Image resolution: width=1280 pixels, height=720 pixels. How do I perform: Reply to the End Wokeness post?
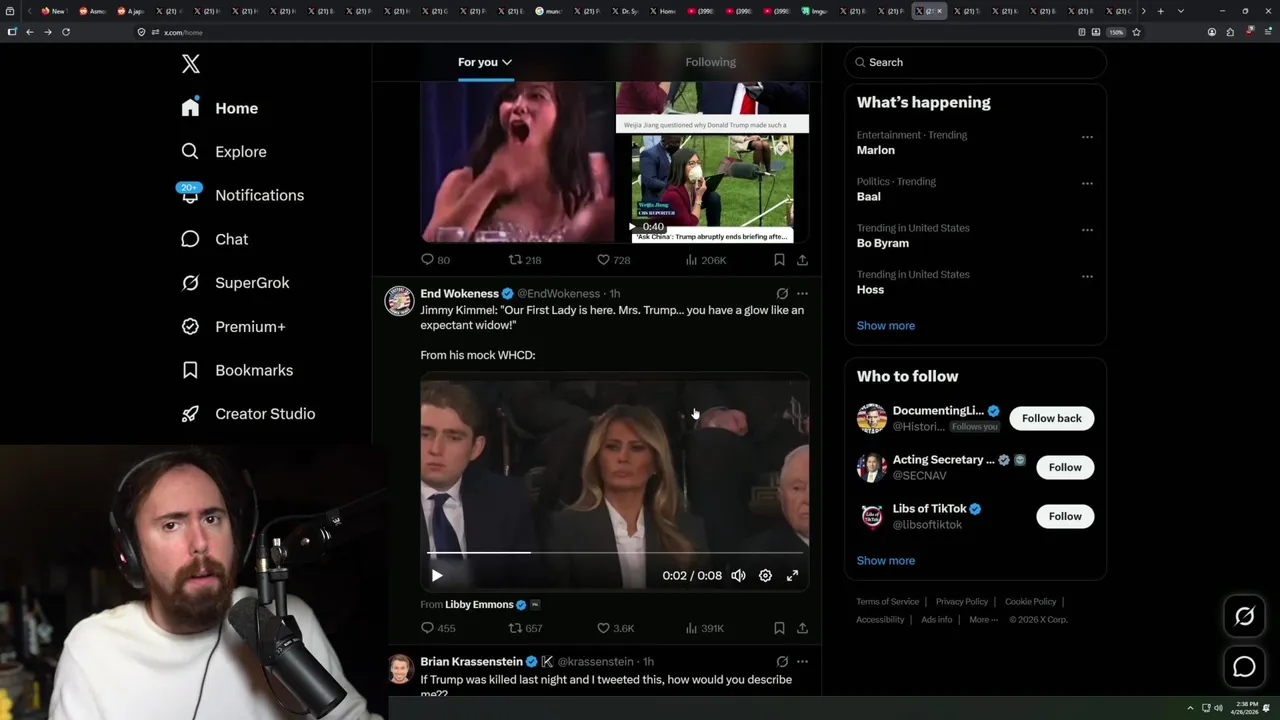point(437,628)
